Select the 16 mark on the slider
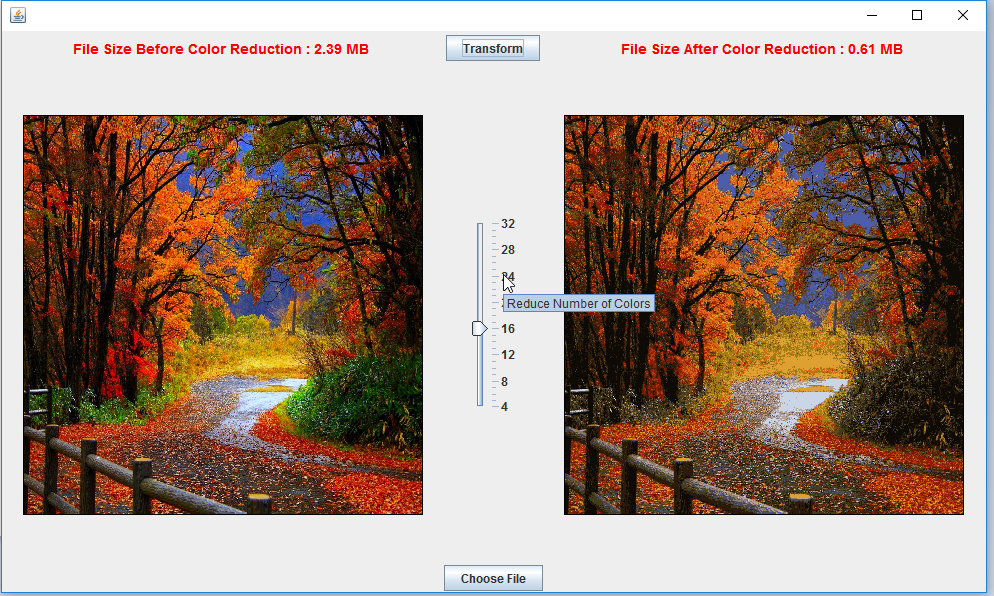This screenshot has width=994, height=596. pyautogui.click(x=508, y=328)
